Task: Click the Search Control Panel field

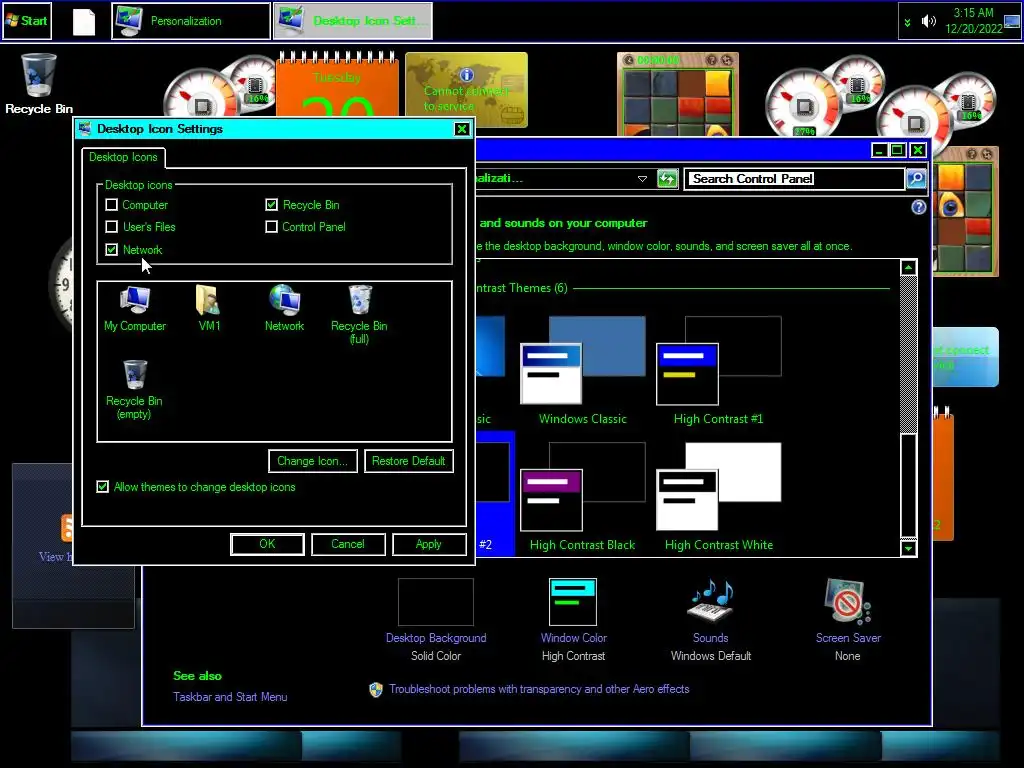Action: click(794, 178)
